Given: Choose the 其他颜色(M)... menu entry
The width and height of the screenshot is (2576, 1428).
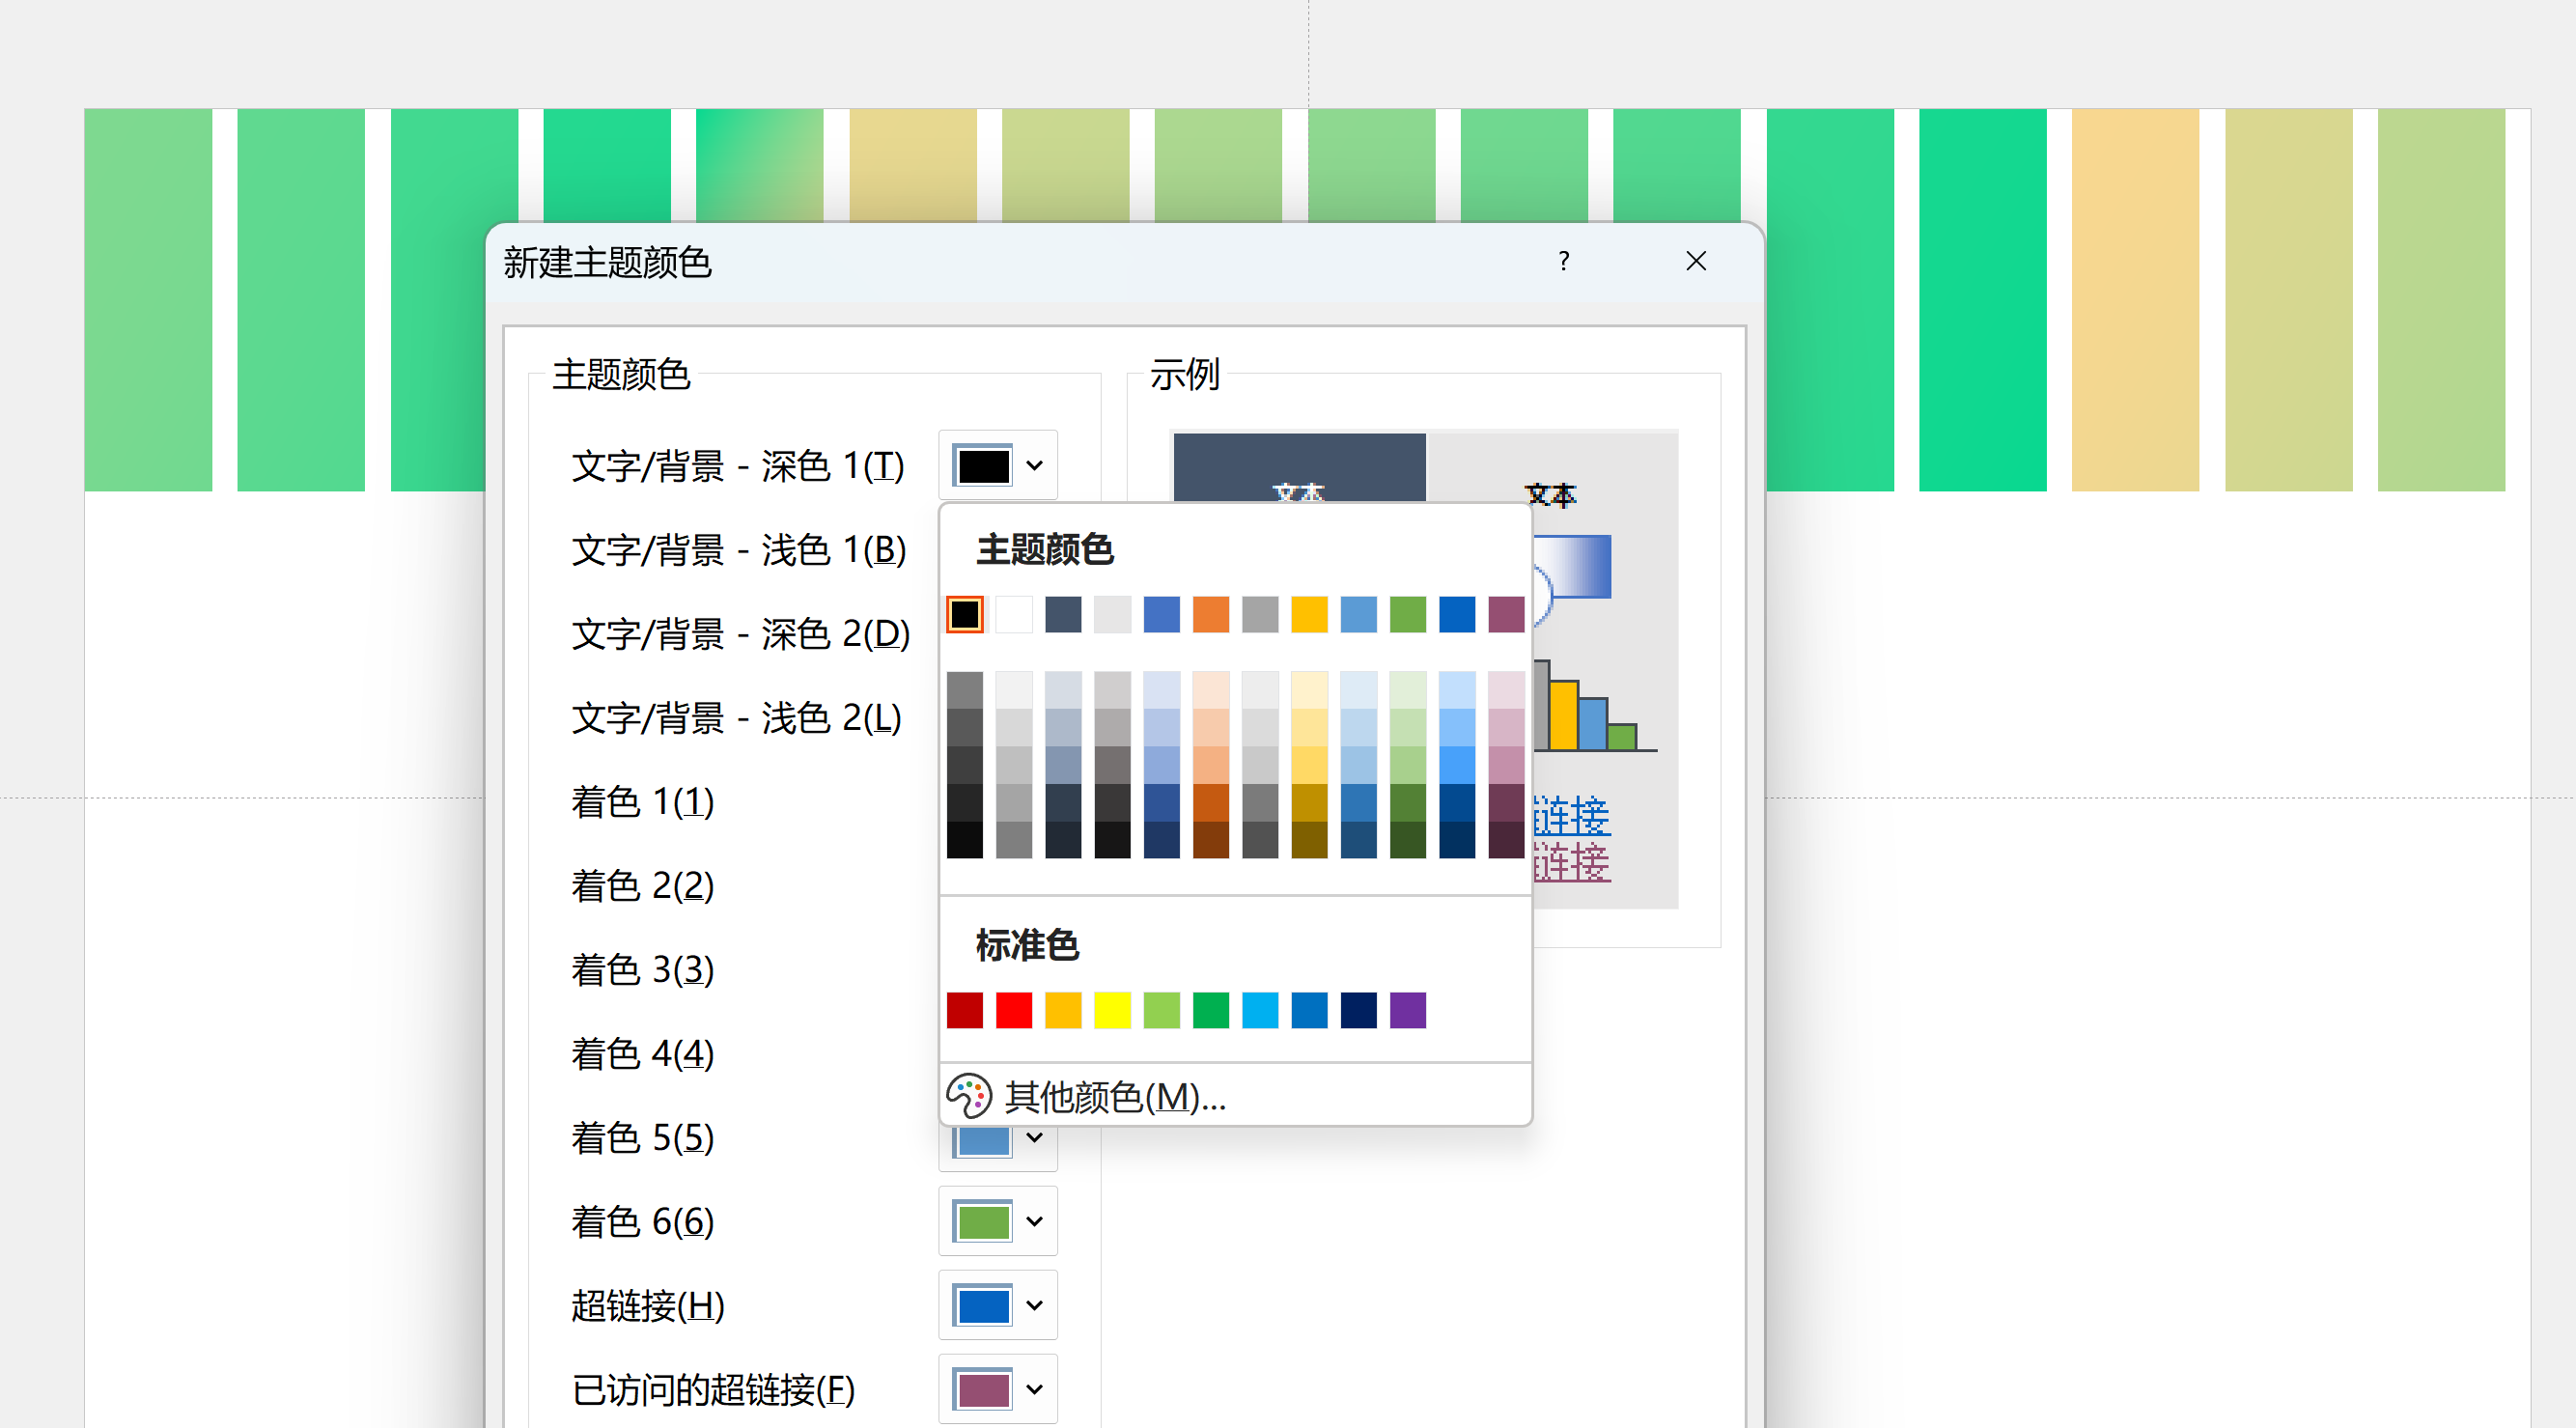Looking at the screenshot, I should [x=1115, y=1097].
